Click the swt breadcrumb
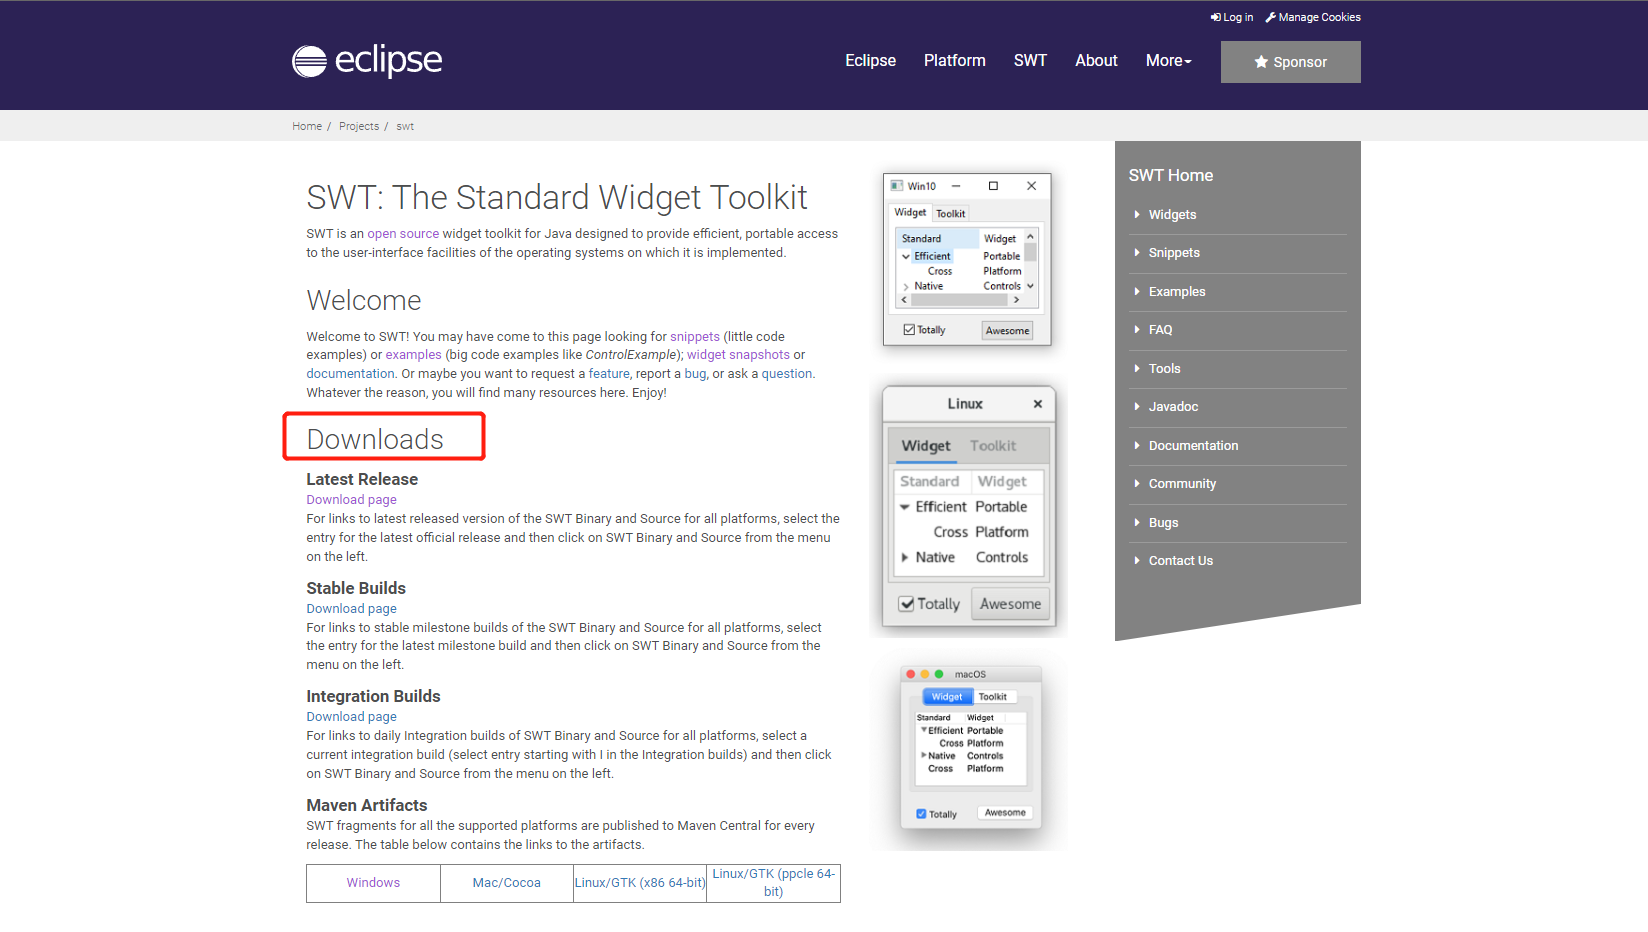 (x=405, y=126)
